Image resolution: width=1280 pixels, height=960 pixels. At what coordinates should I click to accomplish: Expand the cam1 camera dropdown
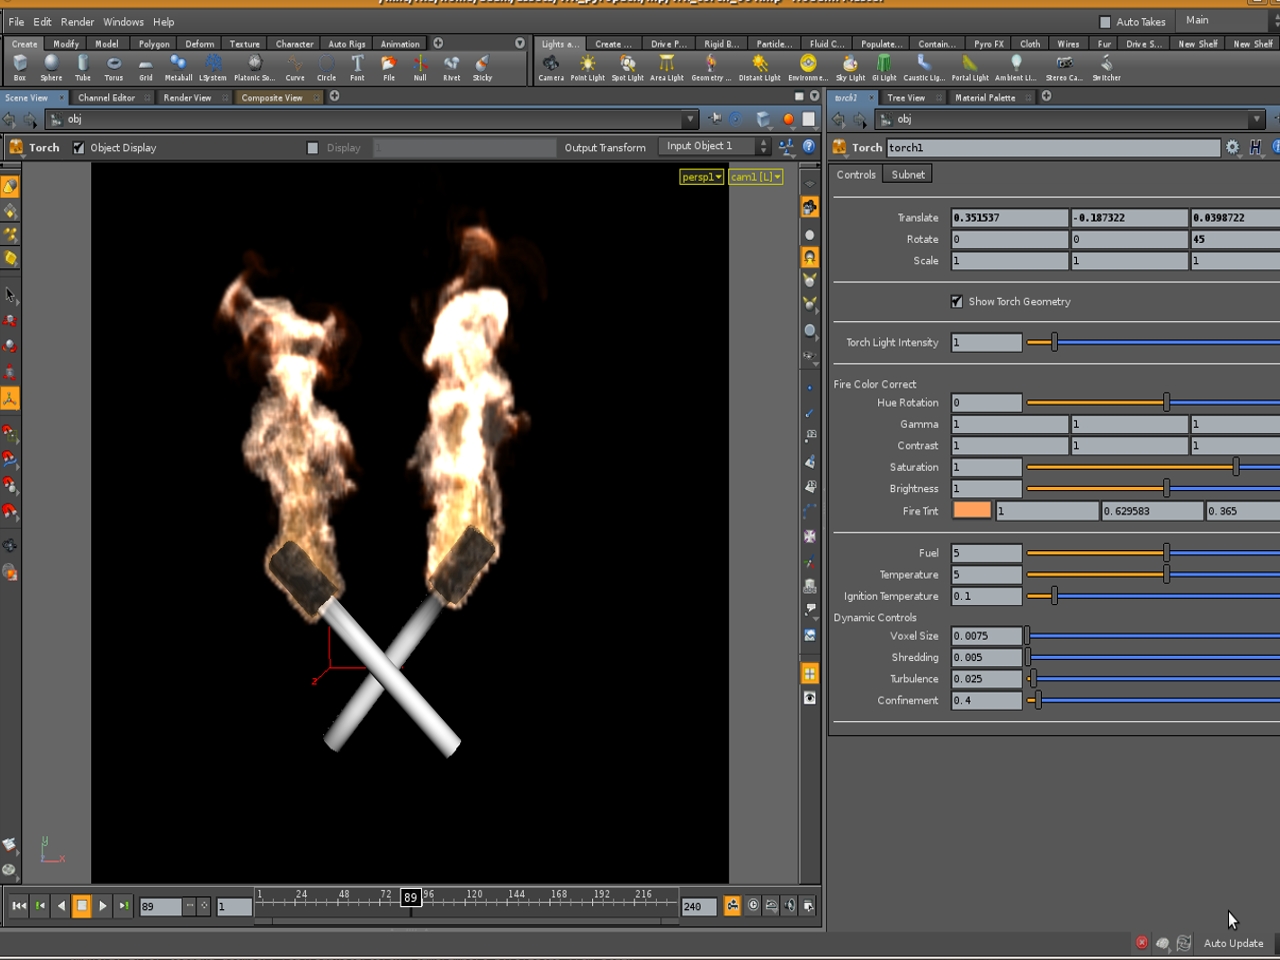(x=755, y=177)
